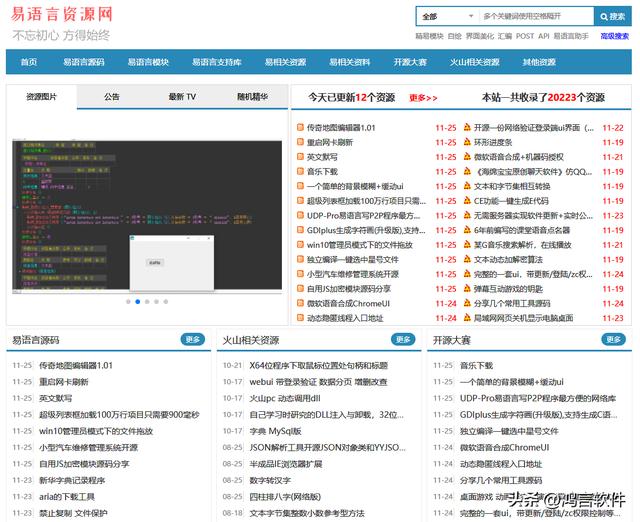Click the icon beside 重启网卡刷新 in updates

point(300,142)
